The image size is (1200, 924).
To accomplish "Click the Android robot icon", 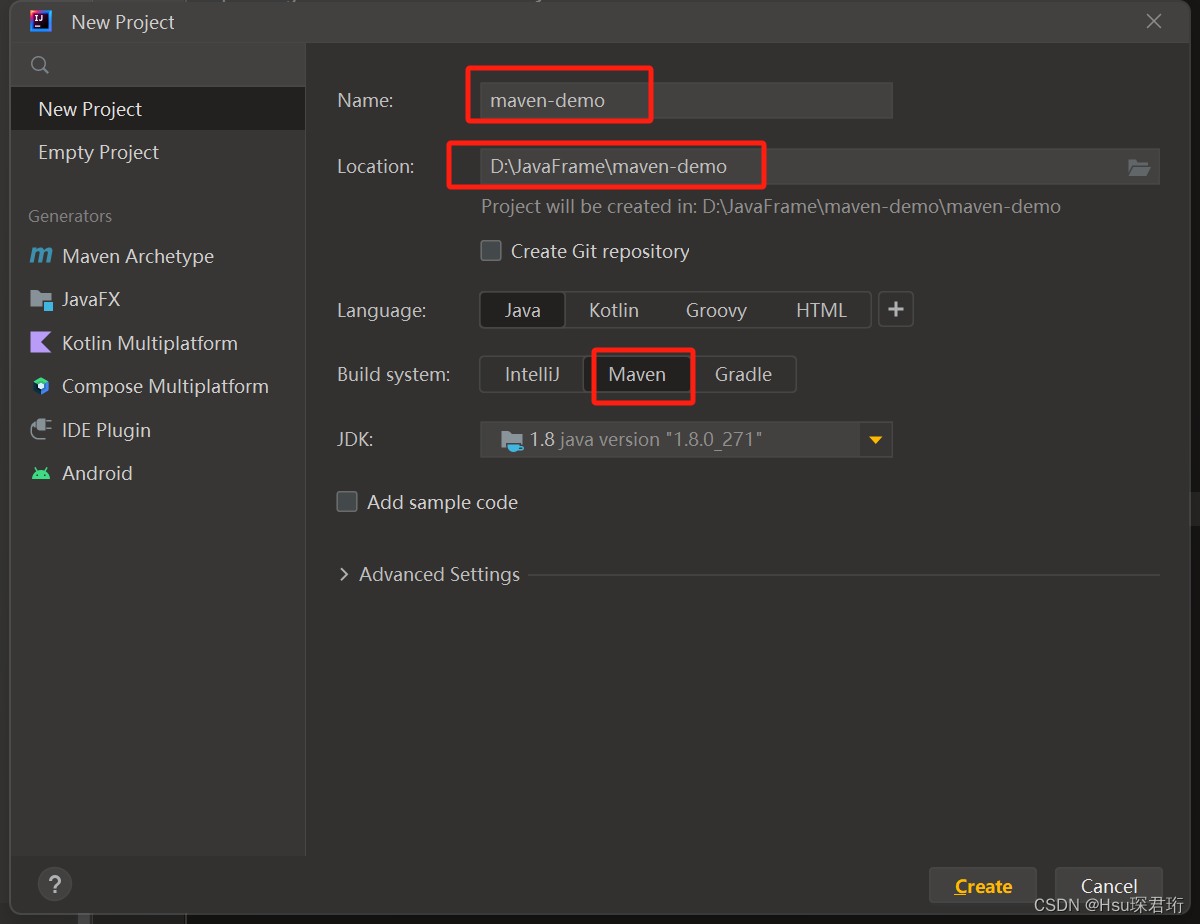I will pyautogui.click(x=41, y=473).
